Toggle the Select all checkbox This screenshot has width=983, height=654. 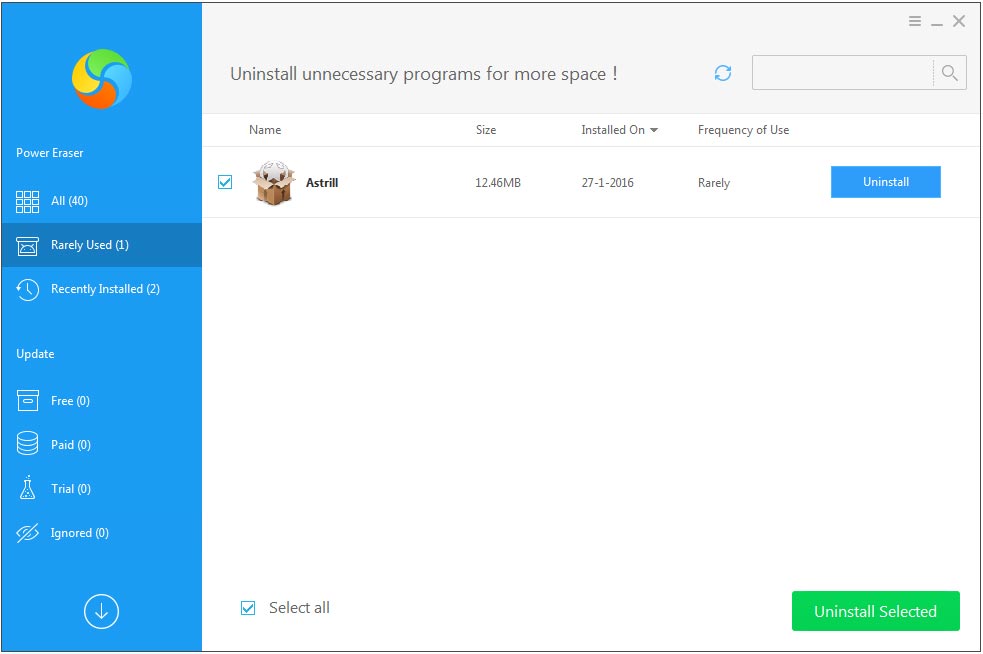248,608
